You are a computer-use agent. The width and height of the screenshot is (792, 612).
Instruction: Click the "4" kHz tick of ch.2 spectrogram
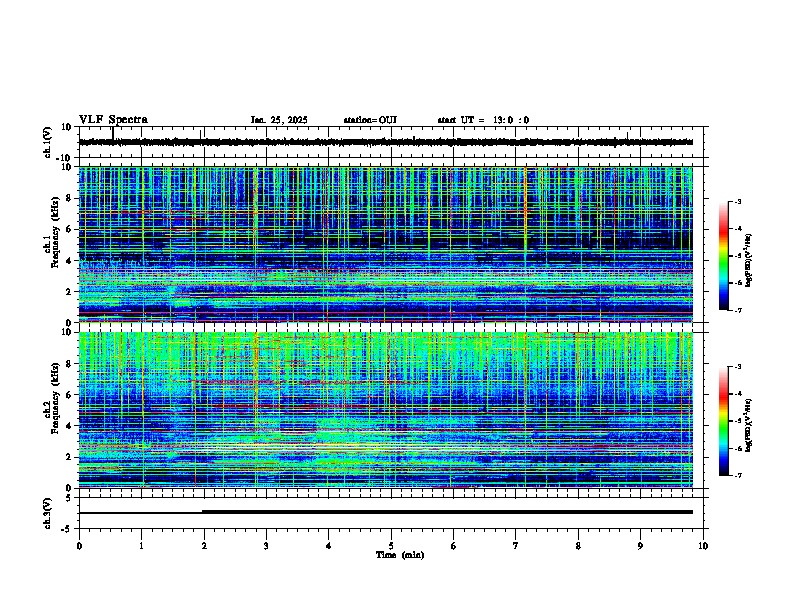click(70, 426)
